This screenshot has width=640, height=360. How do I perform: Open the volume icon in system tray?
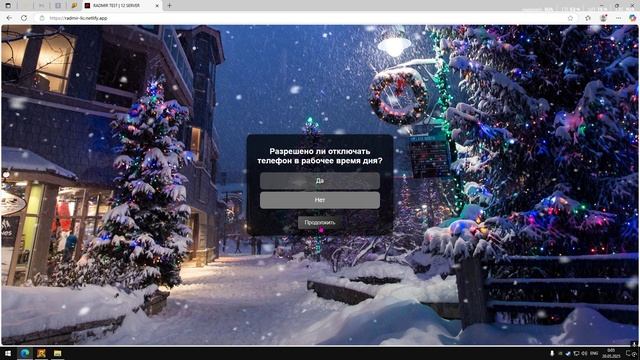(584, 353)
